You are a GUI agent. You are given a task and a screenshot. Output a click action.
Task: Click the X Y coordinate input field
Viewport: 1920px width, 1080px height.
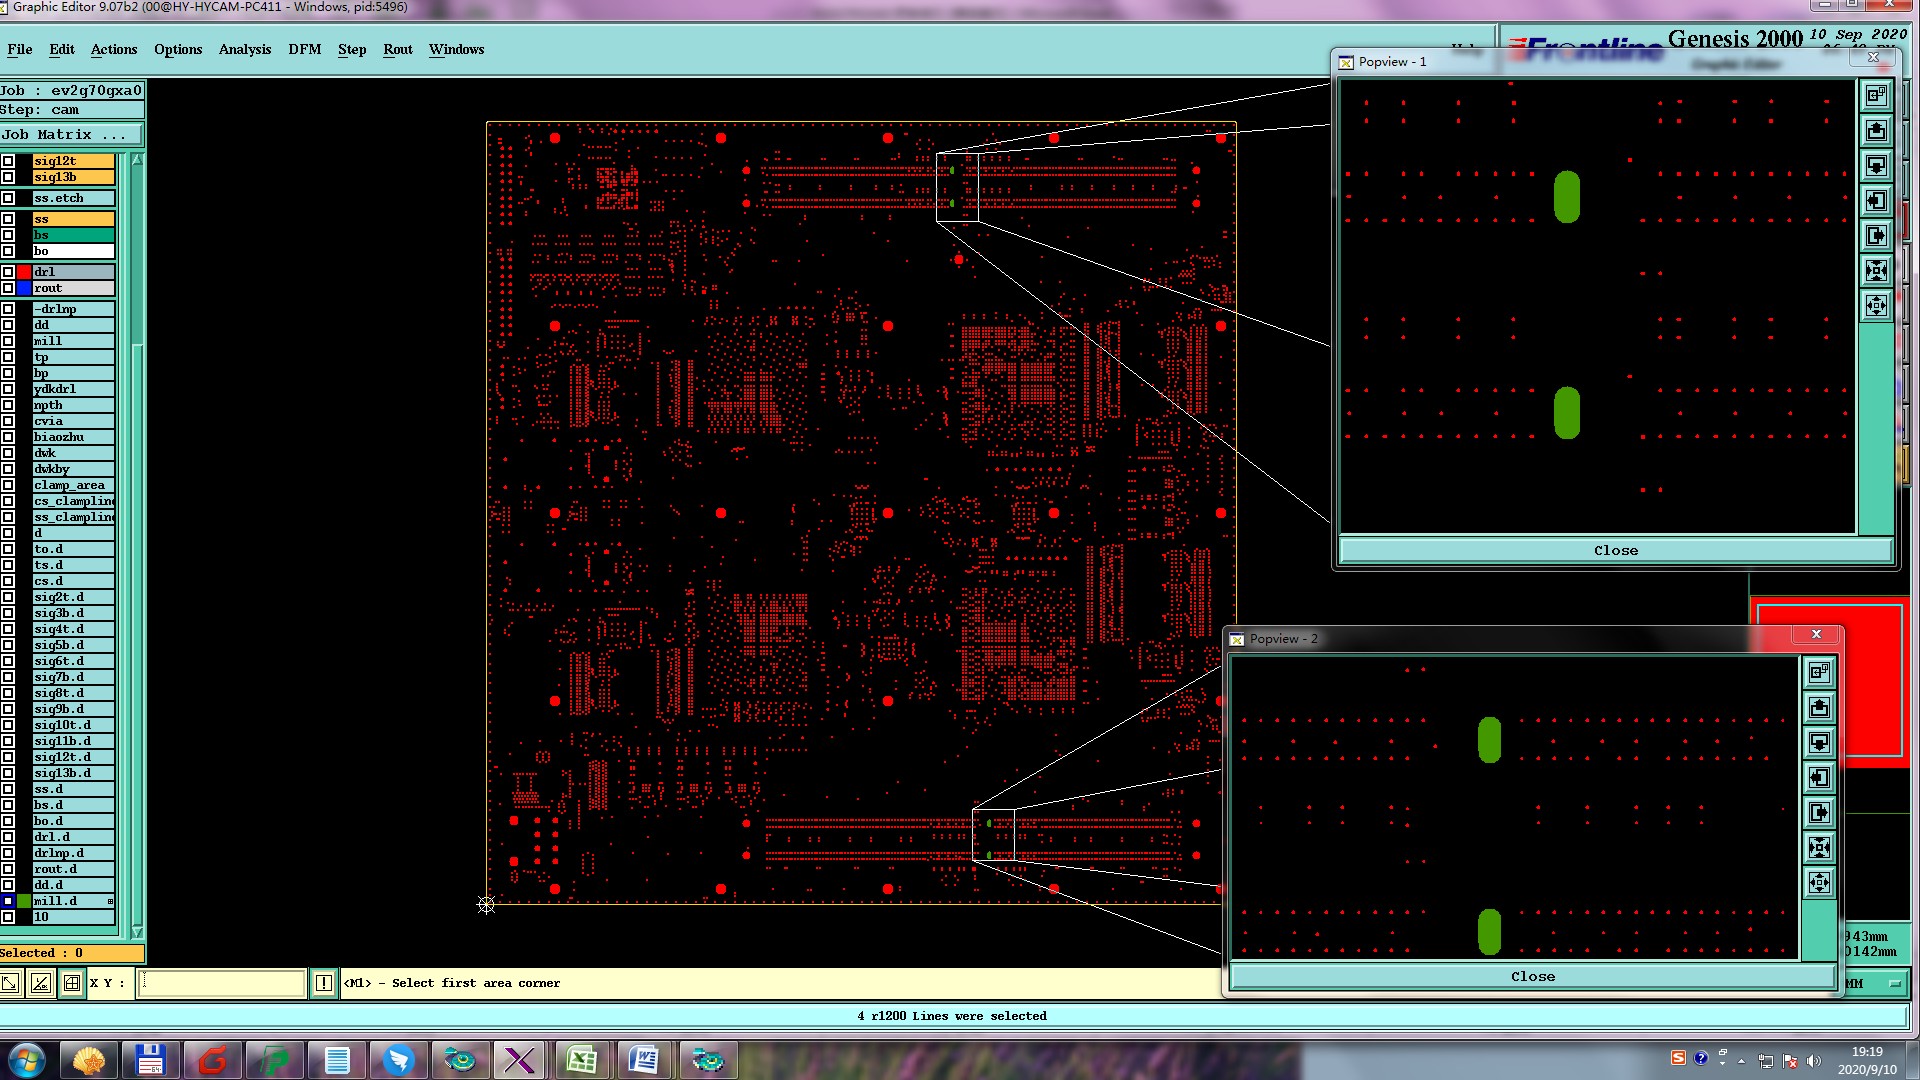coord(221,983)
